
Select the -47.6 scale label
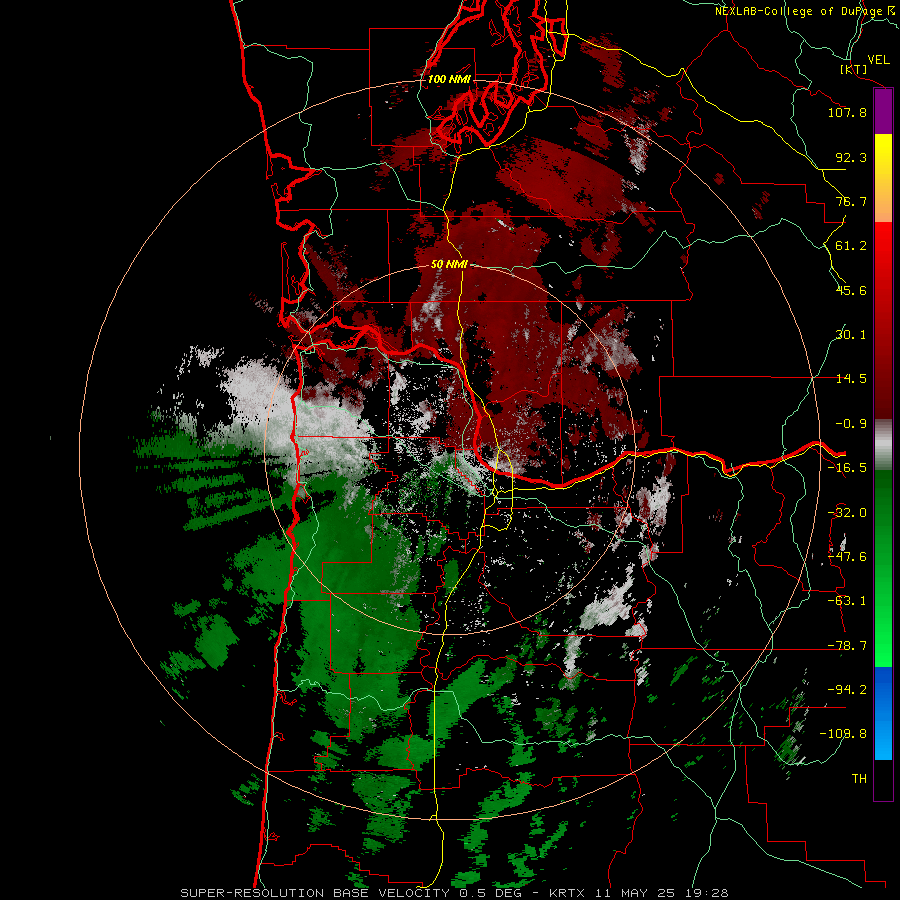(847, 557)
